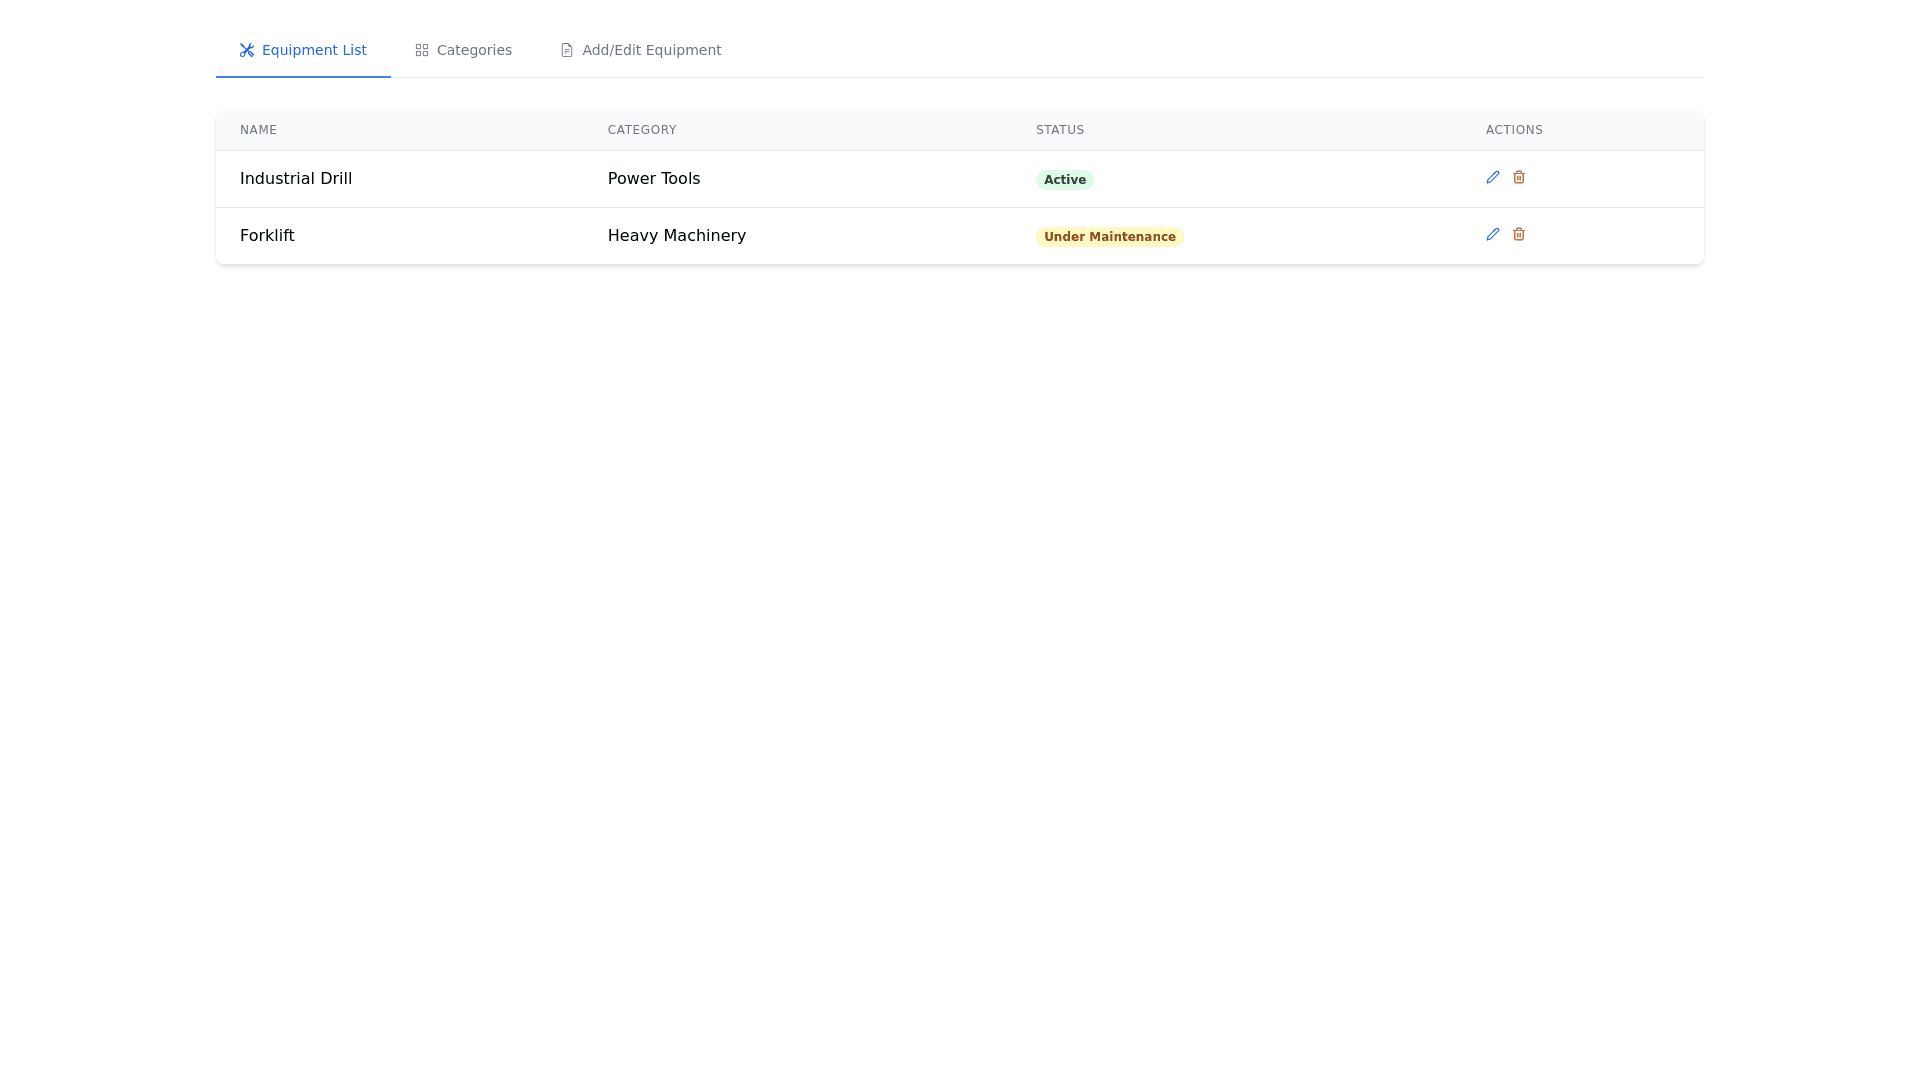Click the CATEGORY column header
The image size is (1920, 1080).
642,130
